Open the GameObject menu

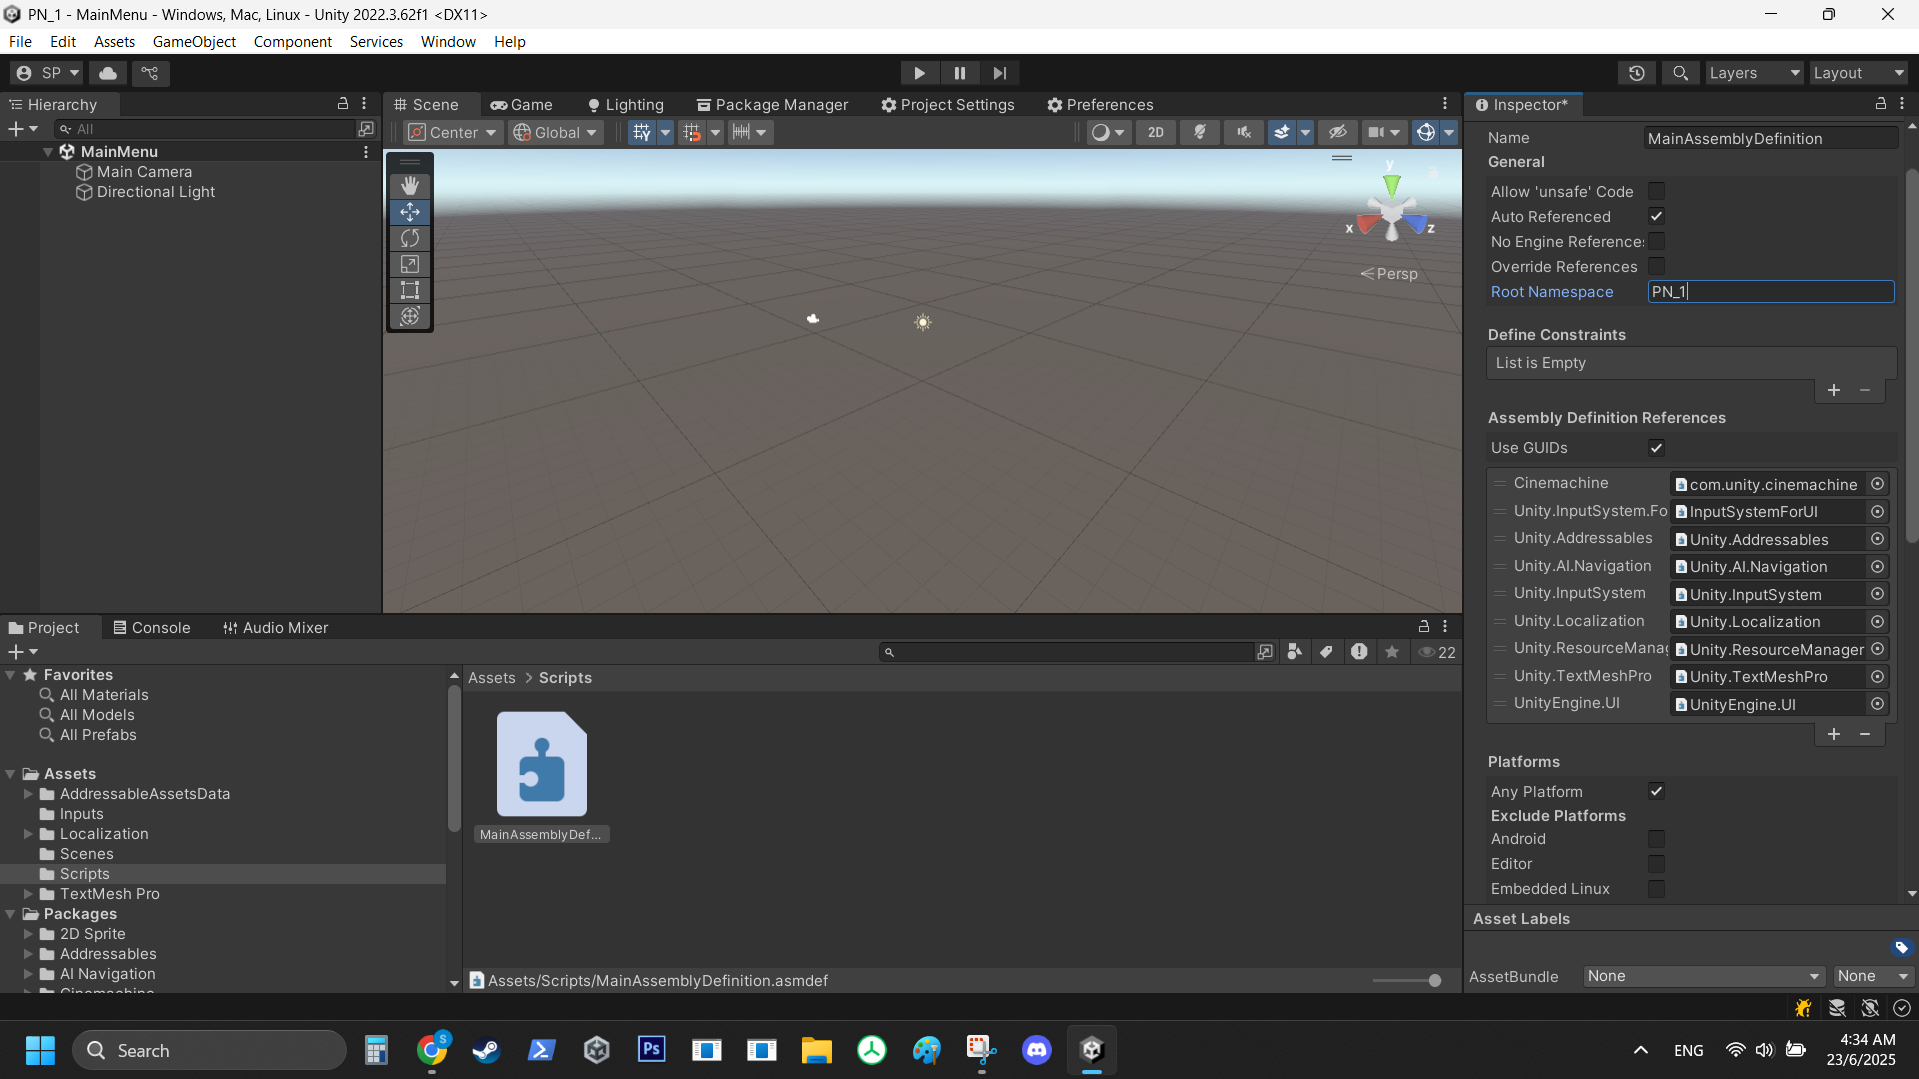click(194, 41)
